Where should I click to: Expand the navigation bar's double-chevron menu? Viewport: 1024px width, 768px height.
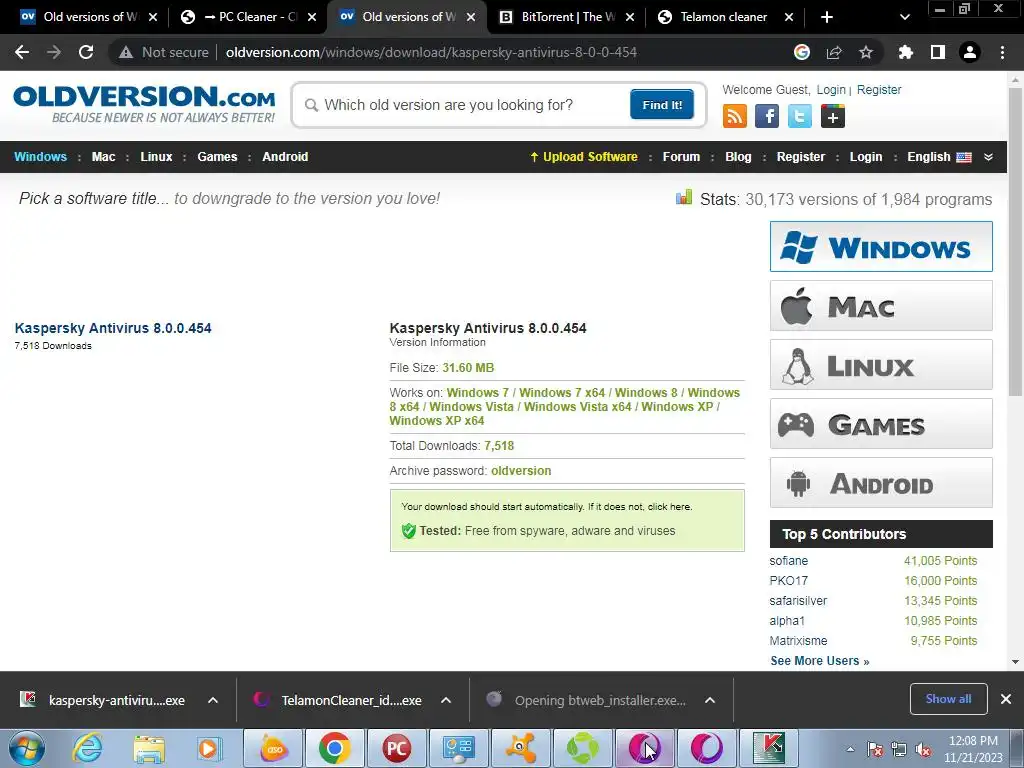tap(988, 157)
